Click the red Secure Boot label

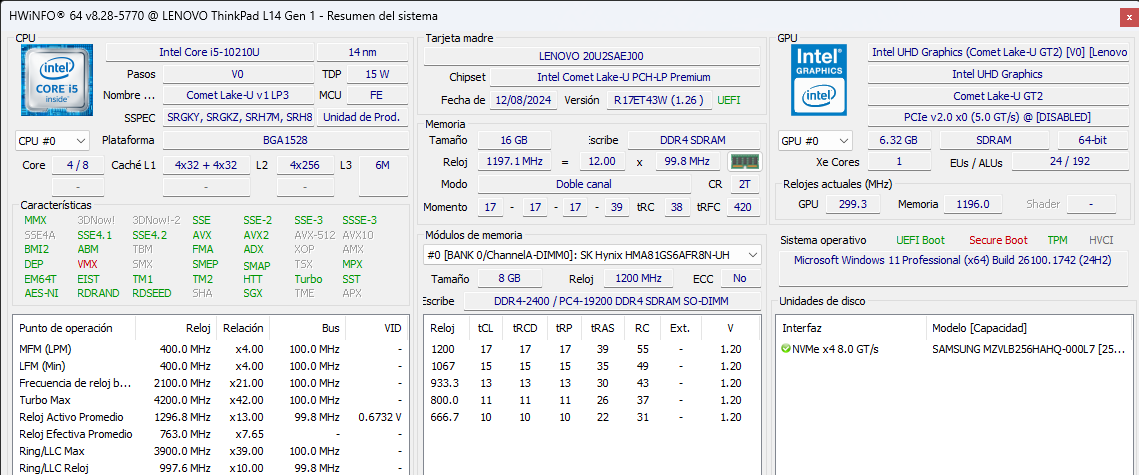[x=998, y=240]
